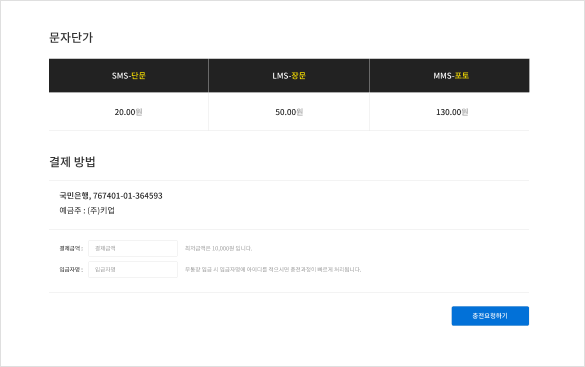The height and width of the screenshot is (367, 585).
Task: Select the LMS-장문 table header
Action: 289,75
